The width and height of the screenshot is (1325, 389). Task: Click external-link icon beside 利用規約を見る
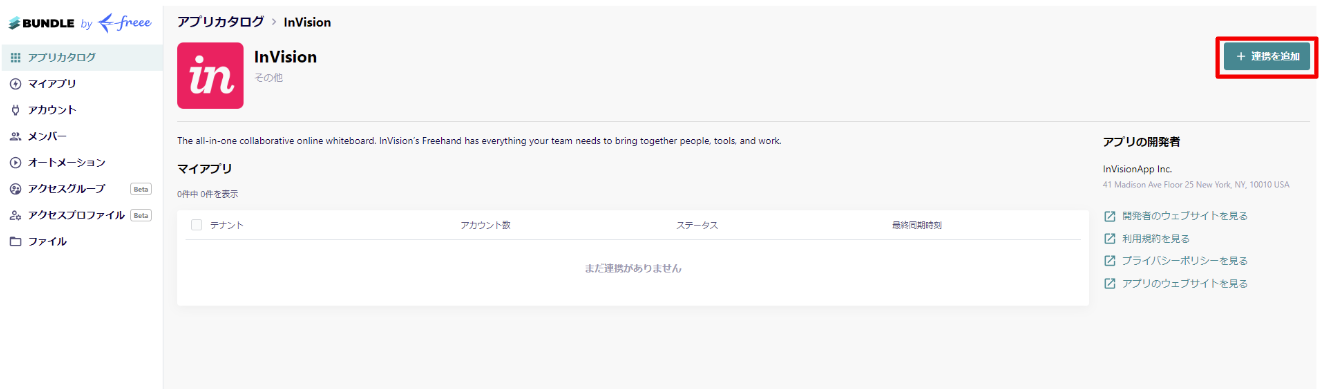(x=1109, y=239)
